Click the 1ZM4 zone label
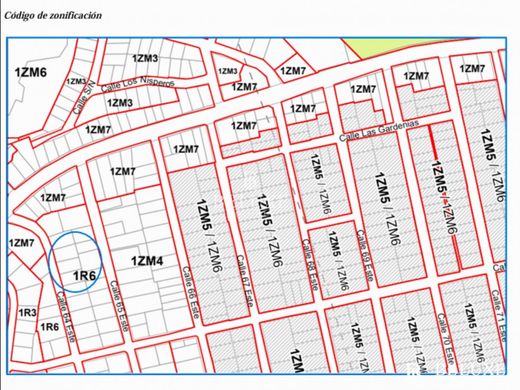This screenshot has width=520, height=390. (x=147, y=261)
